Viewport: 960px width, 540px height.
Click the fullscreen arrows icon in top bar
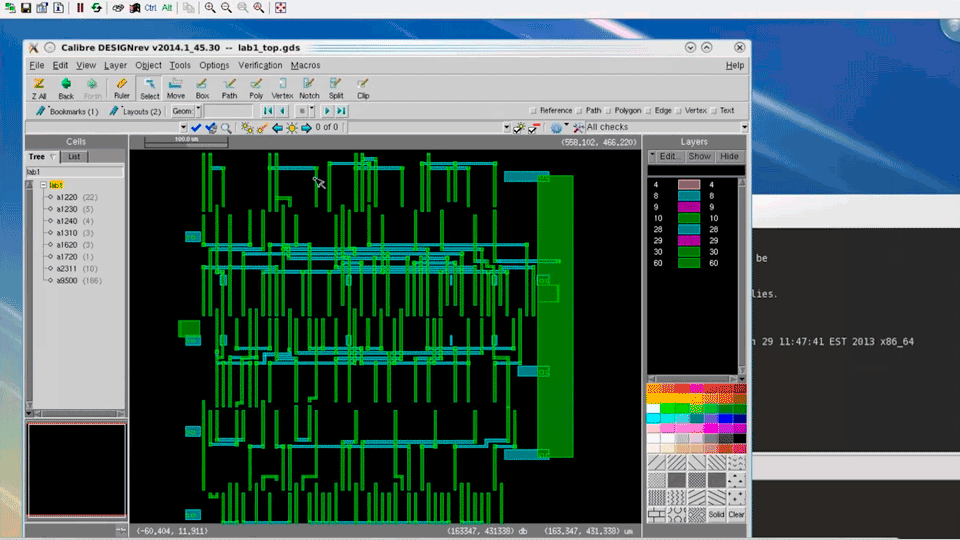pos(280,8)
